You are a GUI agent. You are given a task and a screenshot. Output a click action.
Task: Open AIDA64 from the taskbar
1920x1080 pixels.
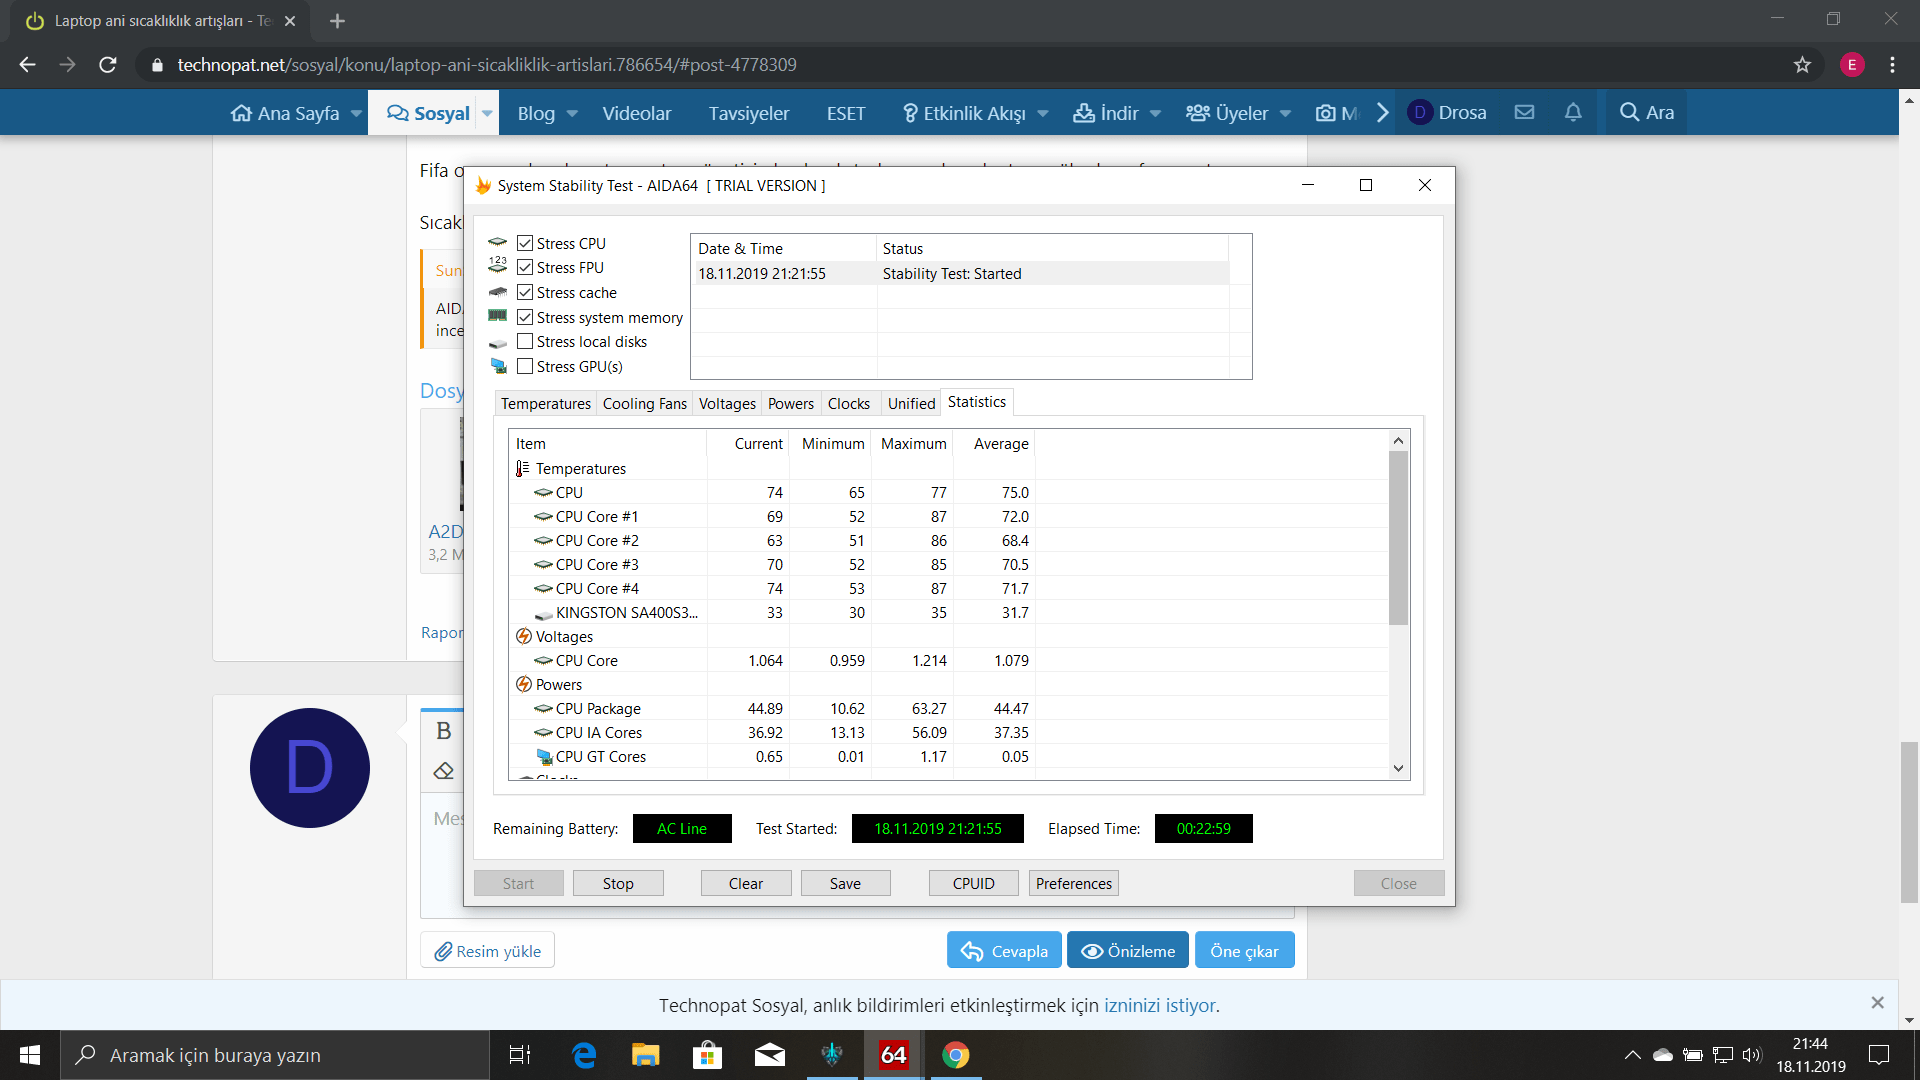(x=893, y=1055)
